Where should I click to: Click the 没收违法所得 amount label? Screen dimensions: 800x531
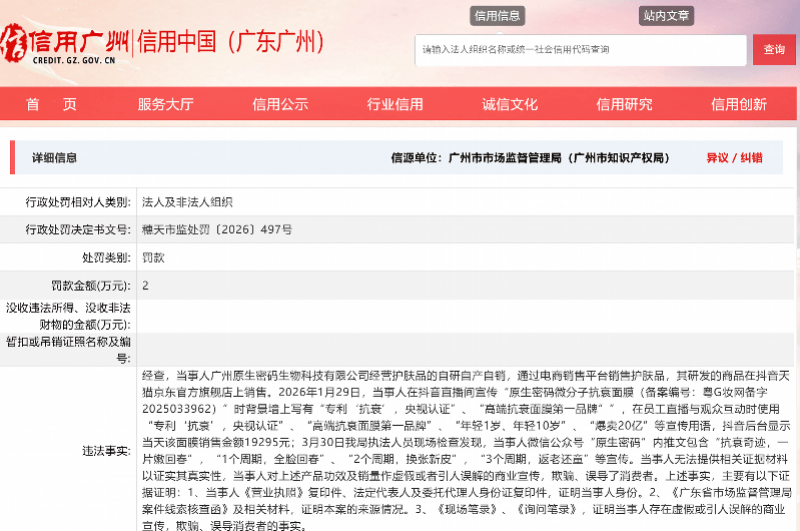pyautogui.click(x=68, y=316)
